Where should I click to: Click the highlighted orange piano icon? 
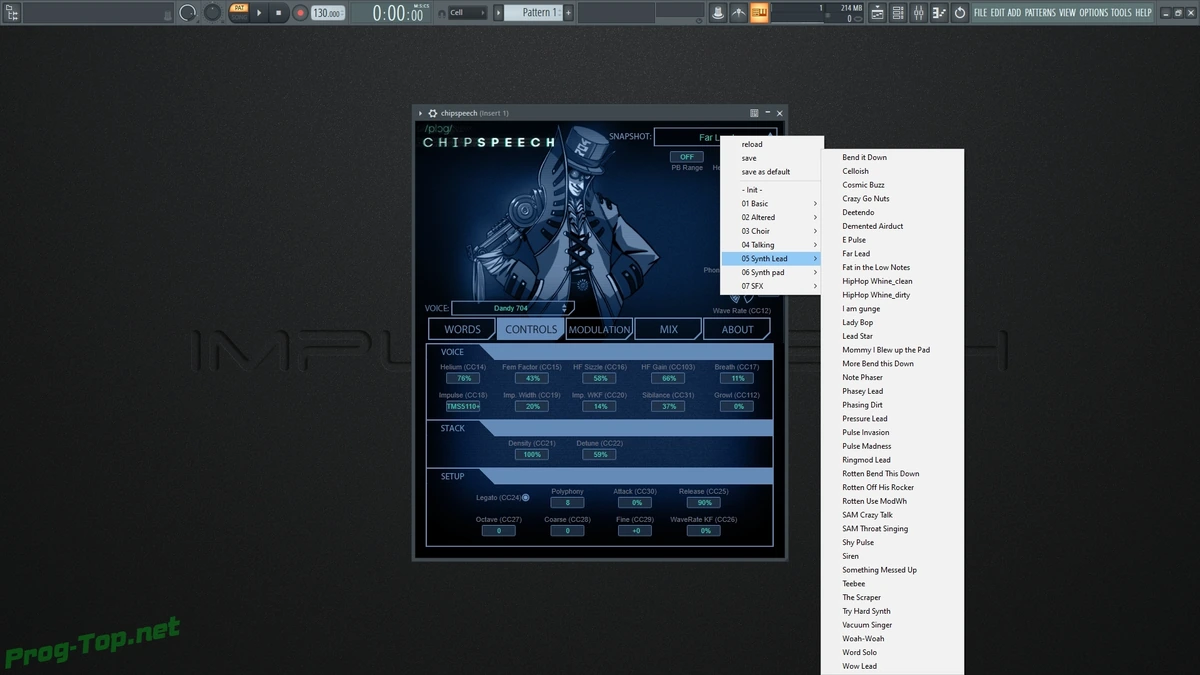[x=760, y=13]
